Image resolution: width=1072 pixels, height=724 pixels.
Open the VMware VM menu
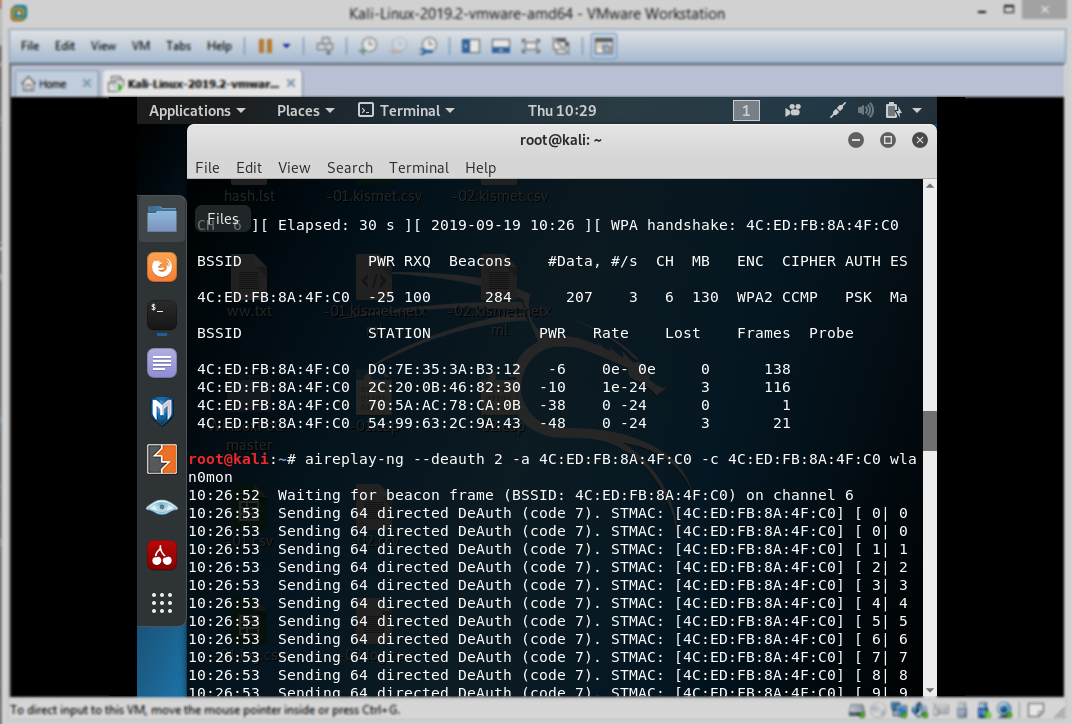[141, 46]
